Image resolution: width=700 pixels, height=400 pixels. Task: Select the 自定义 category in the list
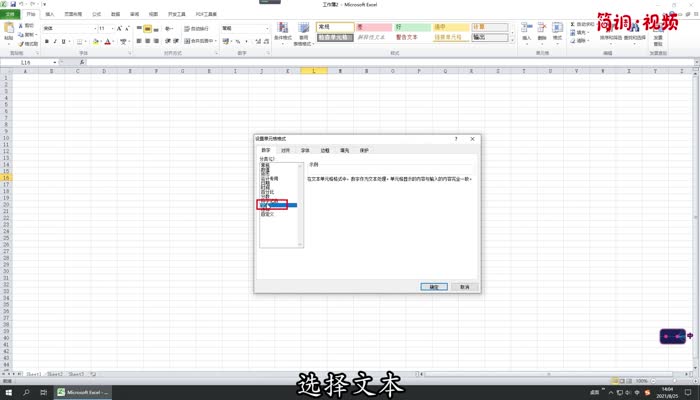tap(268, 213)
